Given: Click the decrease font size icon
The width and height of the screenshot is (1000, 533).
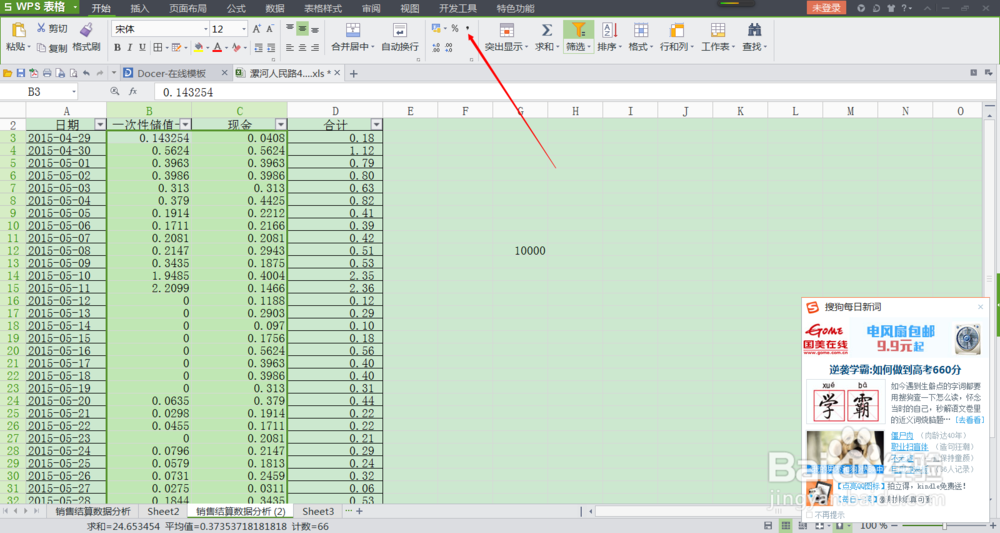Looking at the screenshot, I should click(270, 29).
